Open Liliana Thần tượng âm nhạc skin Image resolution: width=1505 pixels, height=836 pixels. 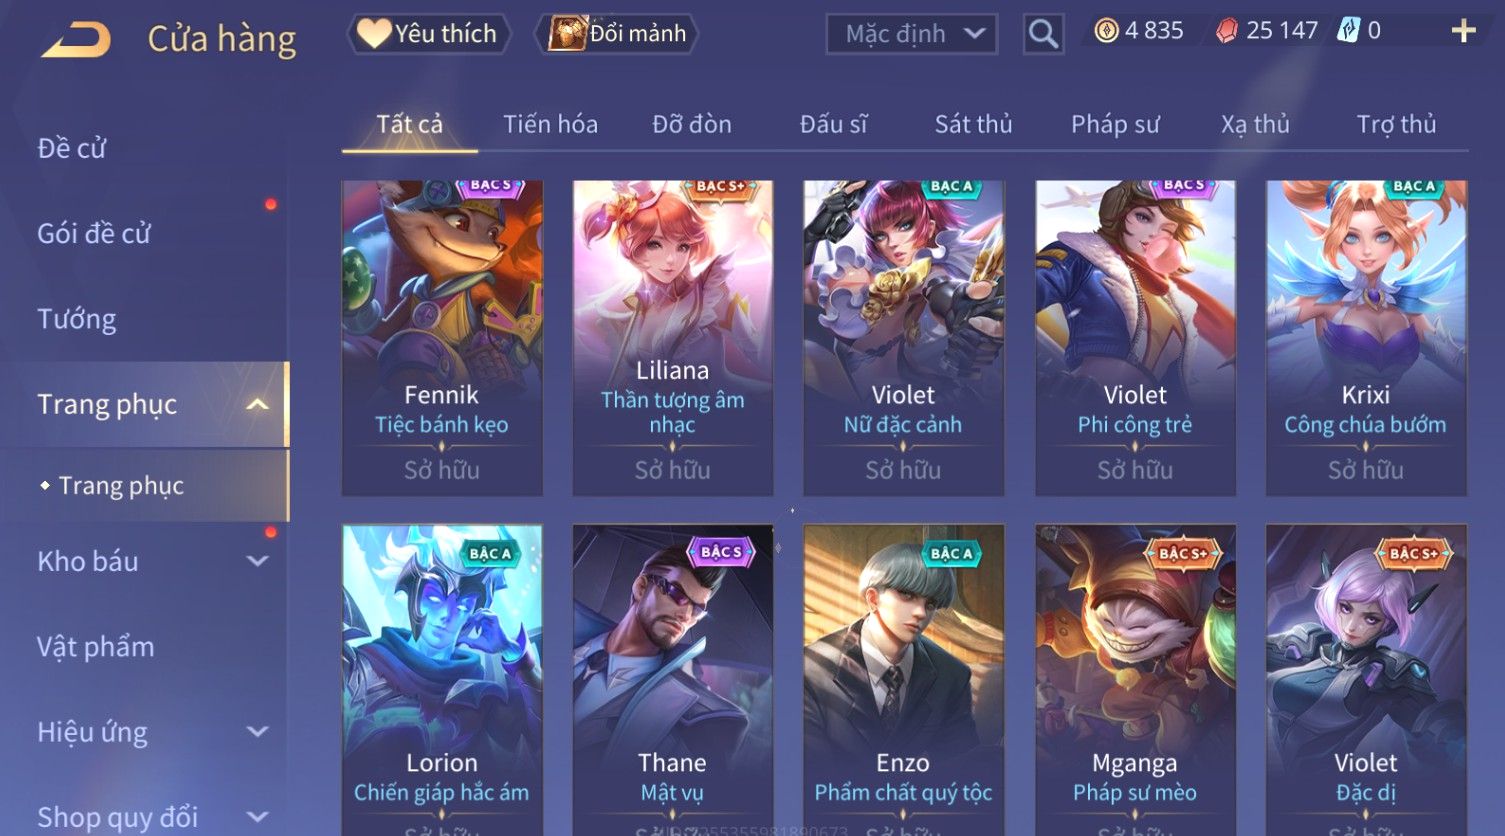coord(673,338)
